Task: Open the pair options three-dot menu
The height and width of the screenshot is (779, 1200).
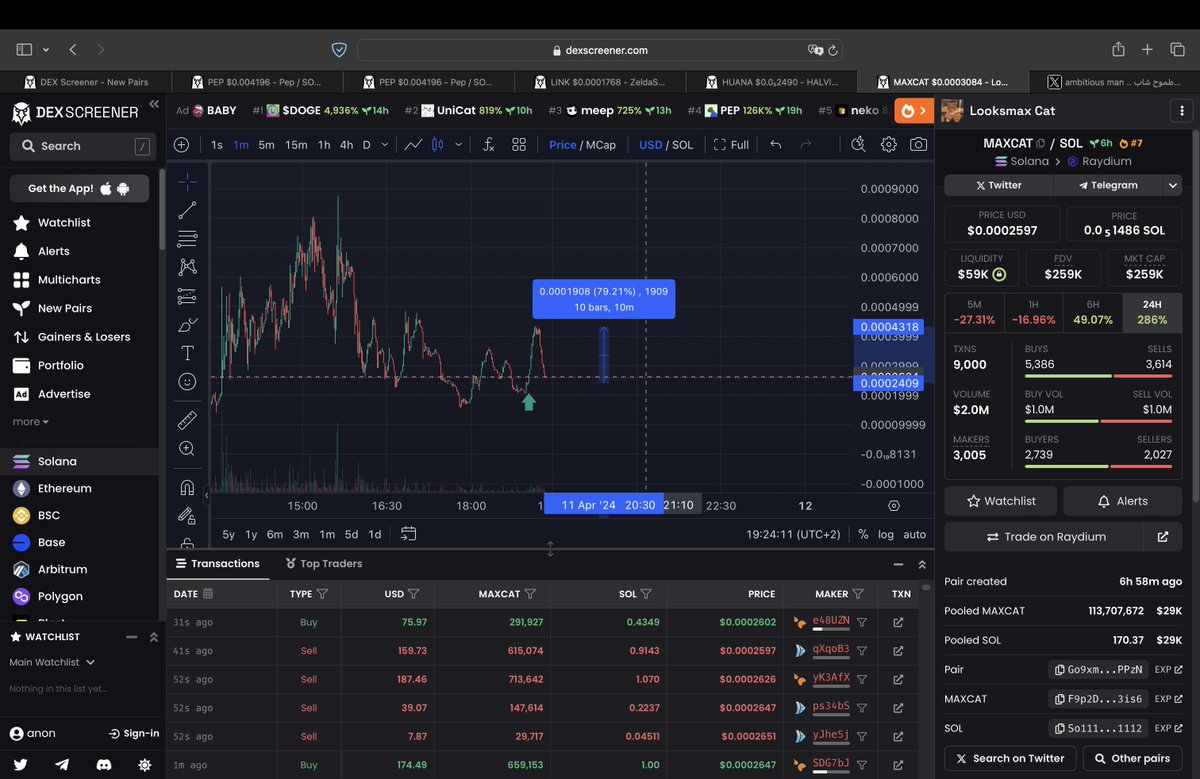Action: (1182, 111)
